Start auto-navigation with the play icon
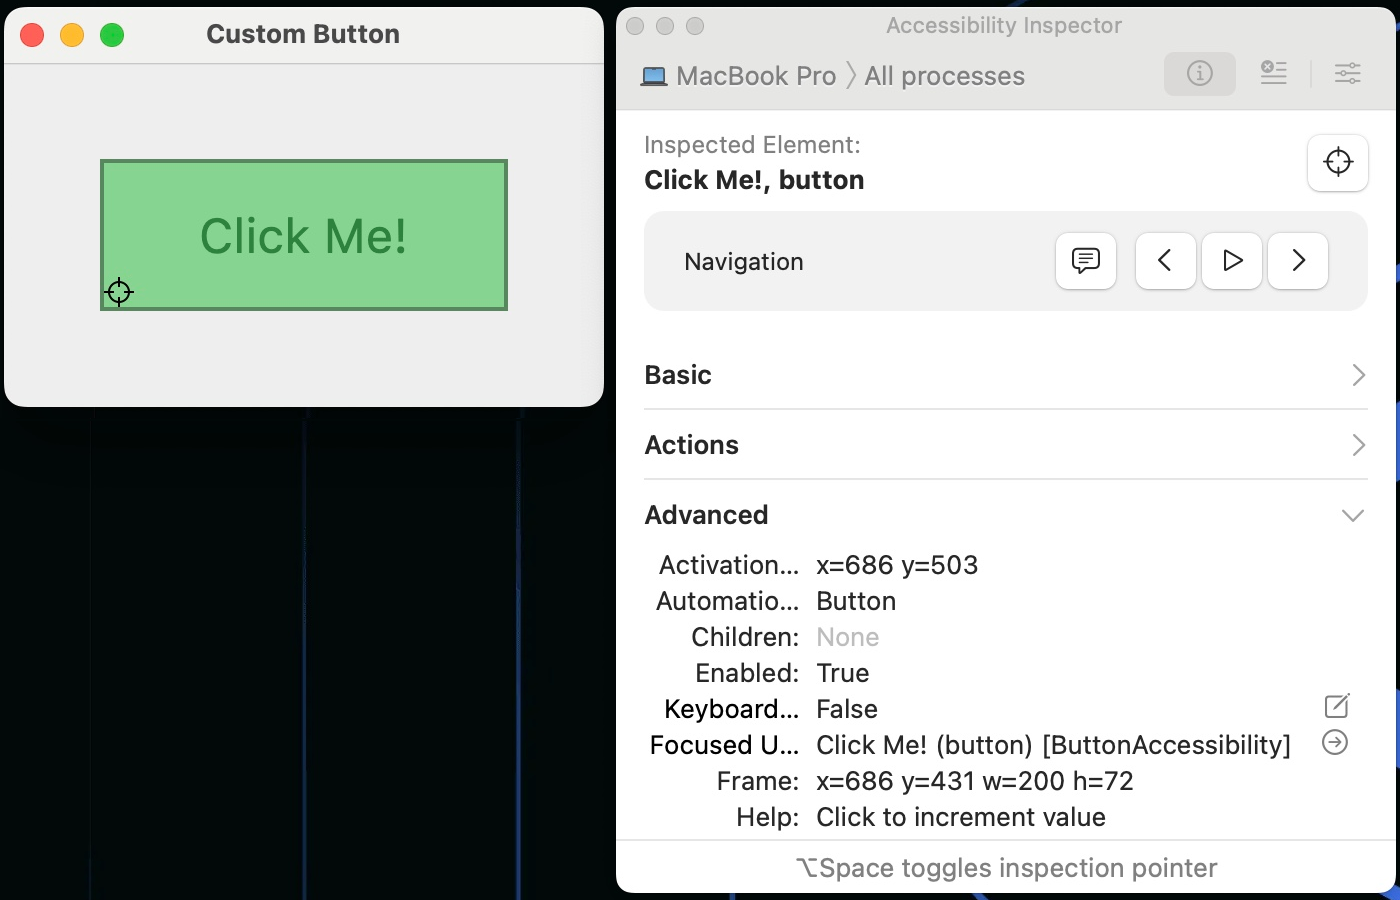This screenshot has width=1400, height=900. pos(1231,261)
